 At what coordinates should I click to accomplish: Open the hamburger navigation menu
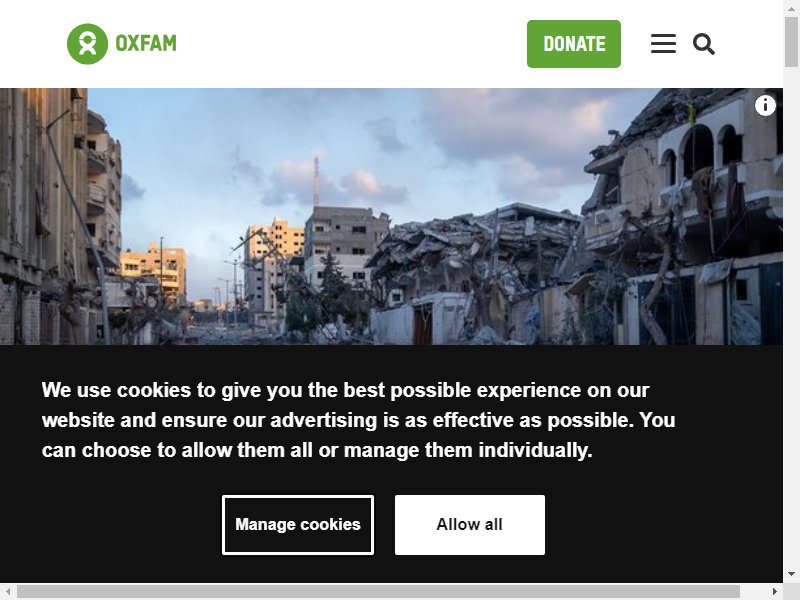coord(663,44)
